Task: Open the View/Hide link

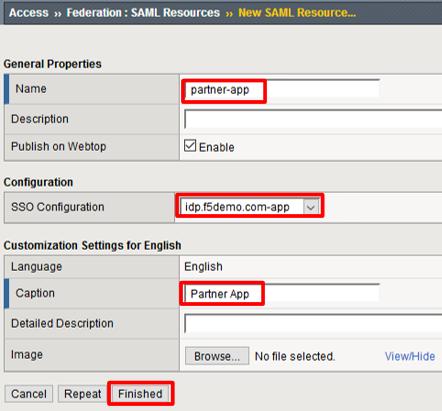Action: point(410,356)
